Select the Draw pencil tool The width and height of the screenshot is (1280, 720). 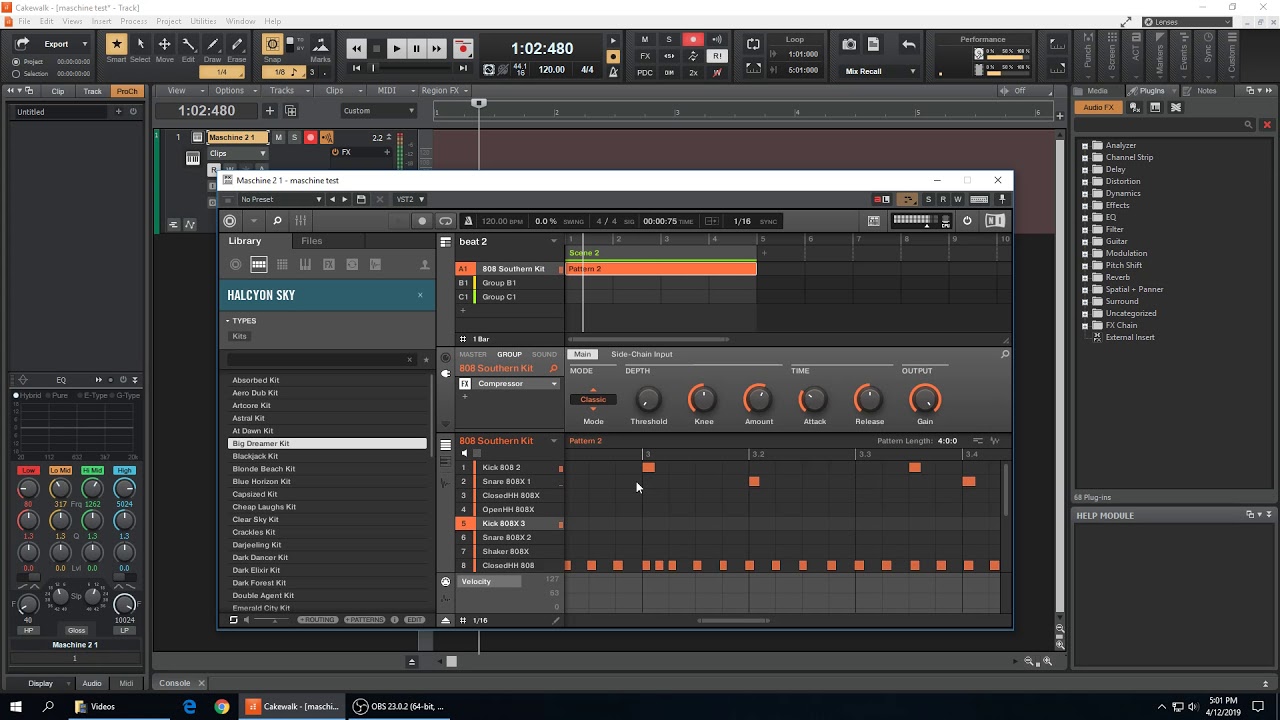point(213,44)
